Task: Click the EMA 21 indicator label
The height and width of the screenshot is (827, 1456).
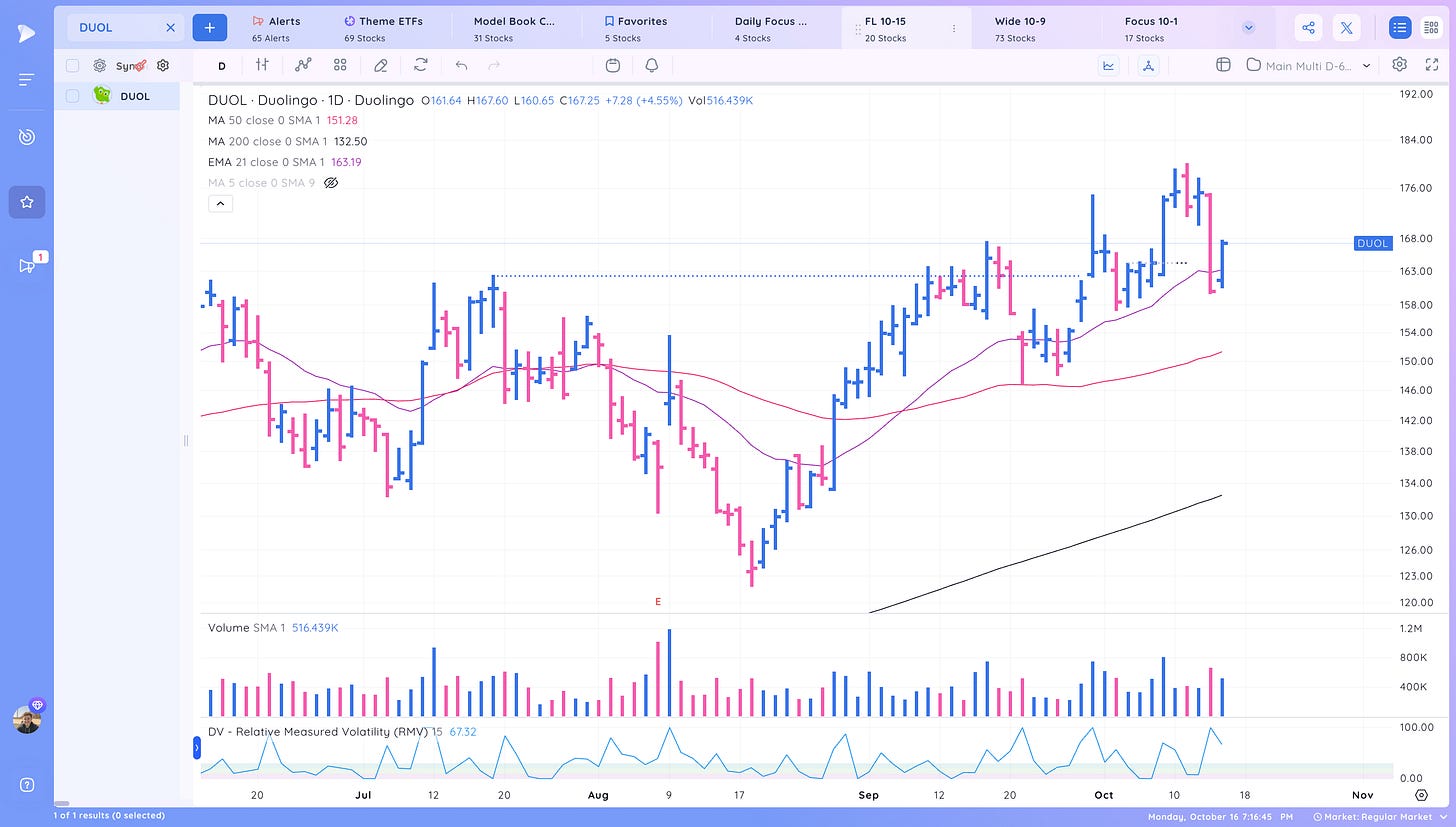Action: click(266, 162)
